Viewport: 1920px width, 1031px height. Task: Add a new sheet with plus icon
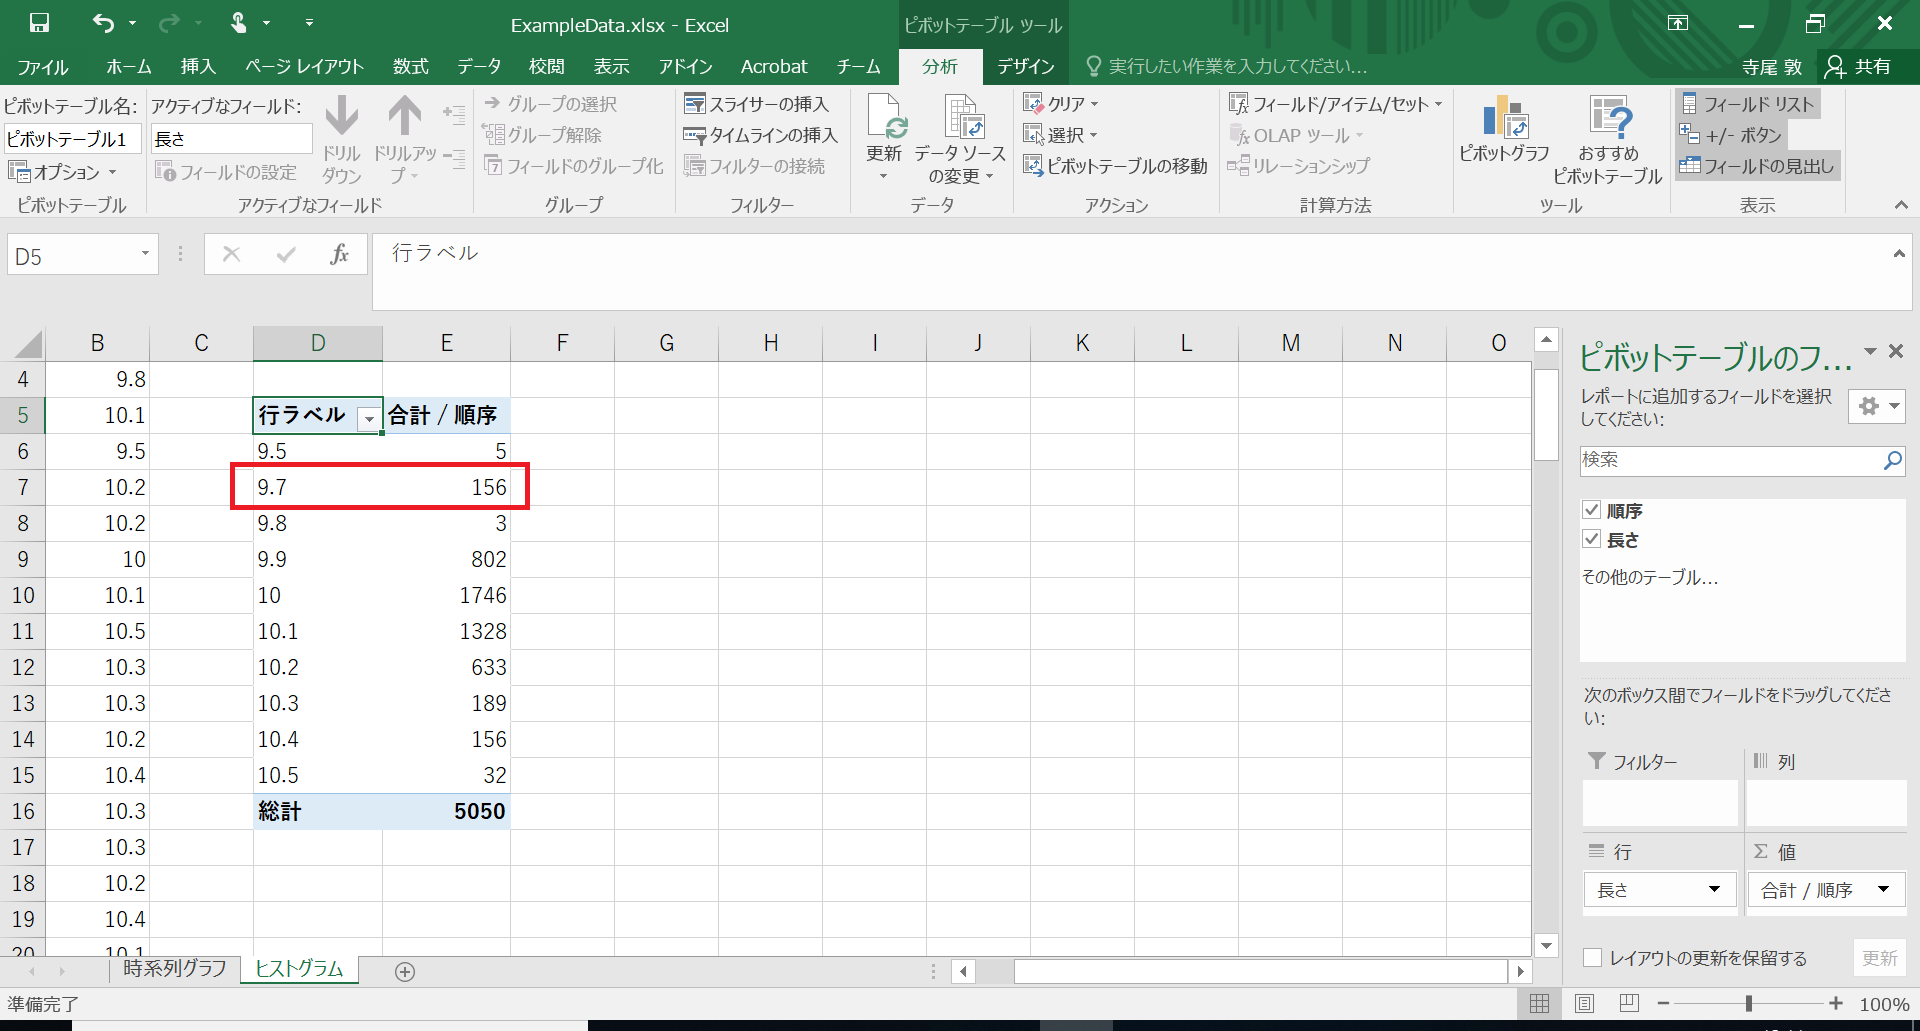click(x=405, y=972)
